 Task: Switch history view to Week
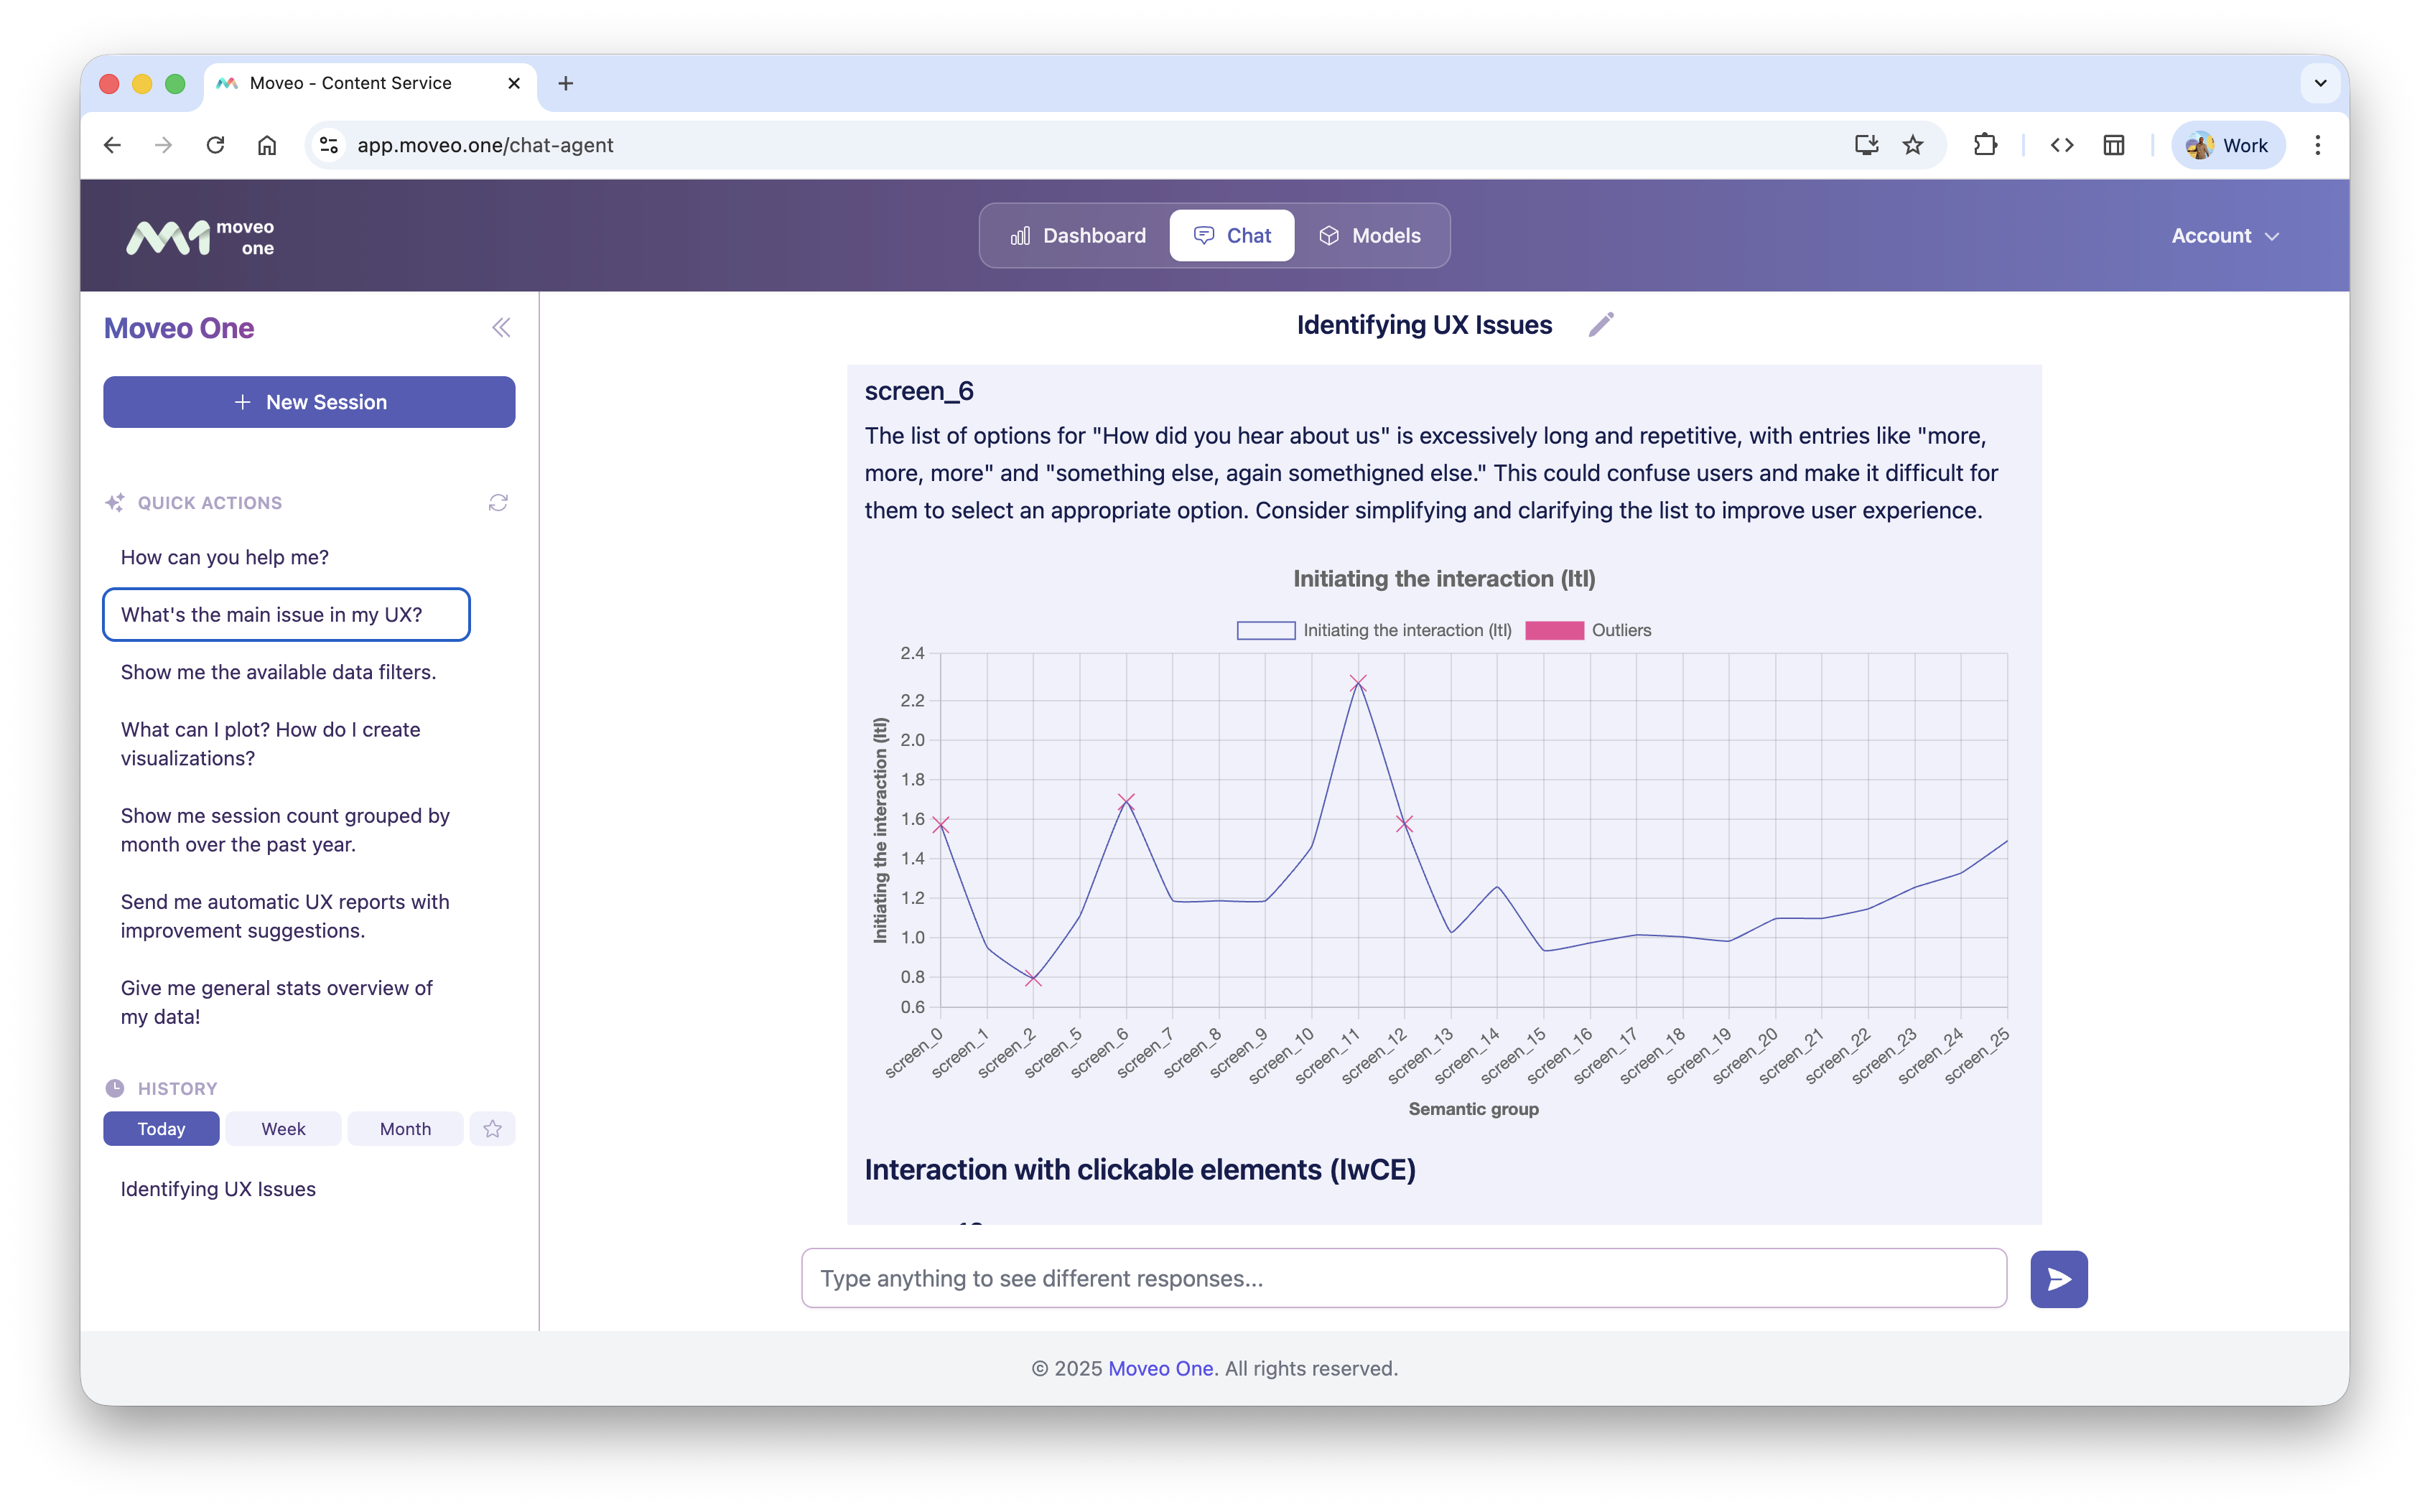(x=283, y=1128)
